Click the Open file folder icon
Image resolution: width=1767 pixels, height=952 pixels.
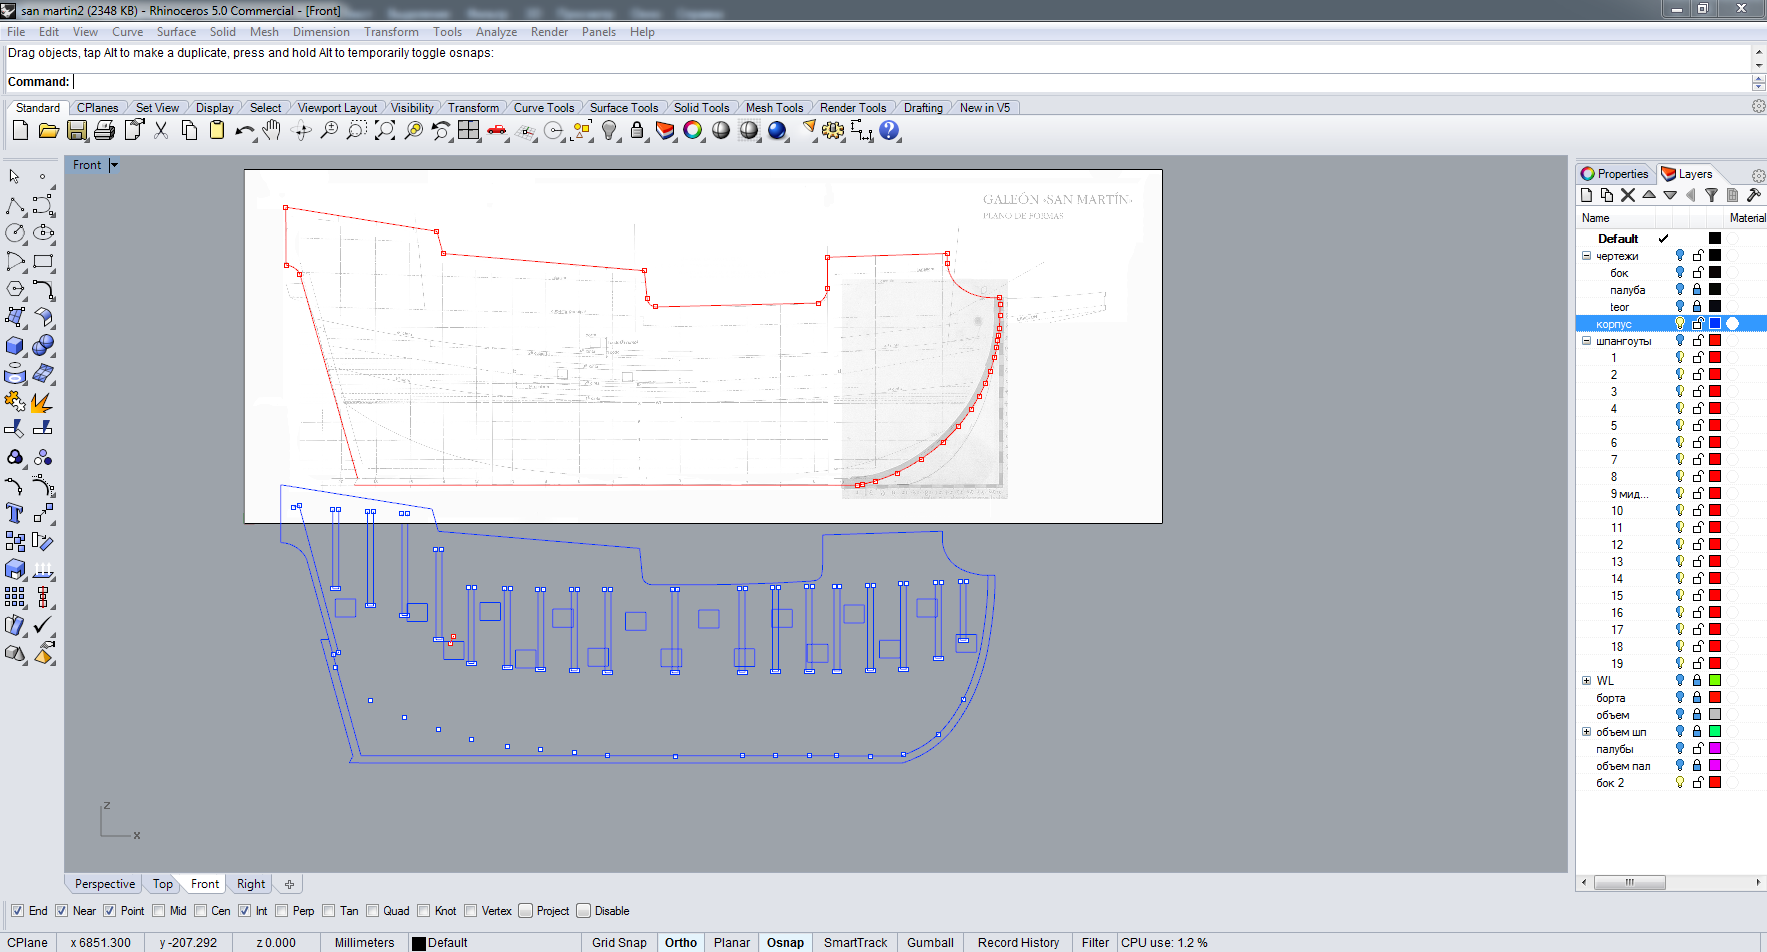tap(48, 131)
